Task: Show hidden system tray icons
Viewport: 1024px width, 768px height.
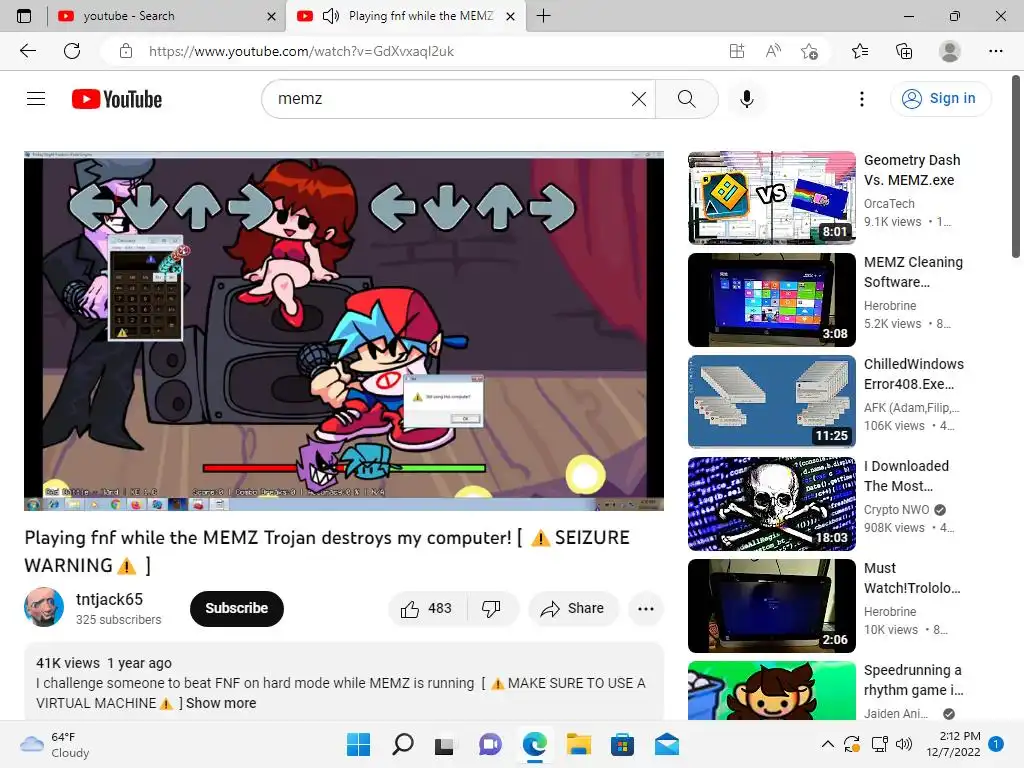Action: pyautogui.click(x=827, y=744)
